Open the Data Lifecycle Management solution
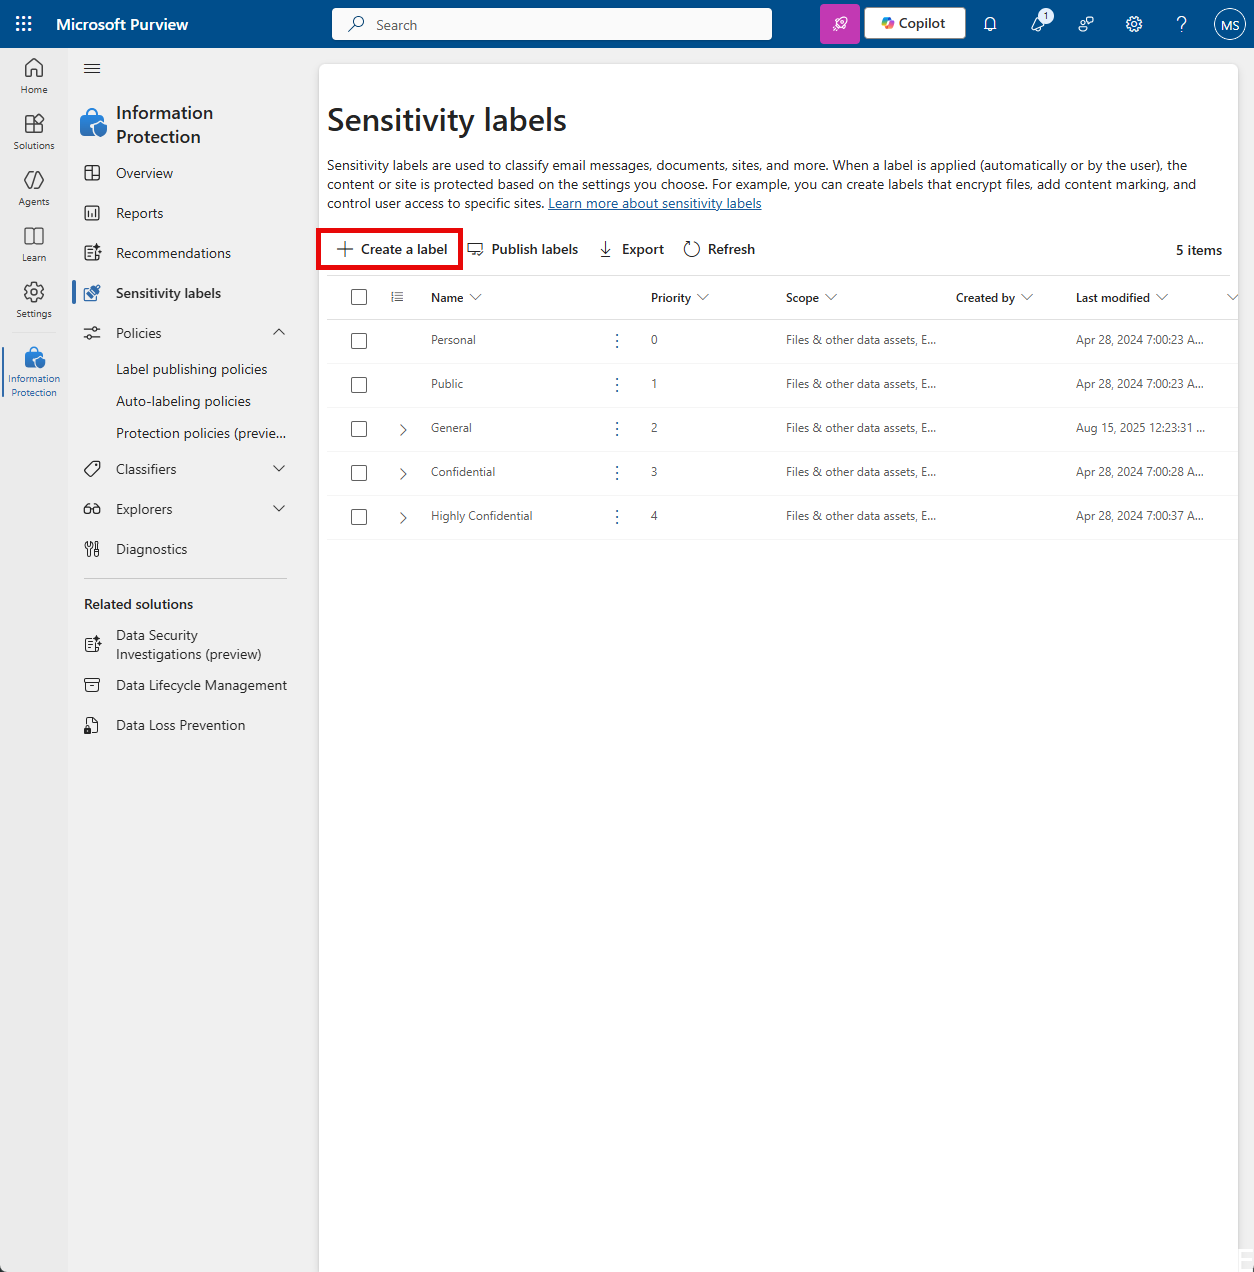Image resolution: width=1254 pixels, height=1272 pixels. pos(200,685)
